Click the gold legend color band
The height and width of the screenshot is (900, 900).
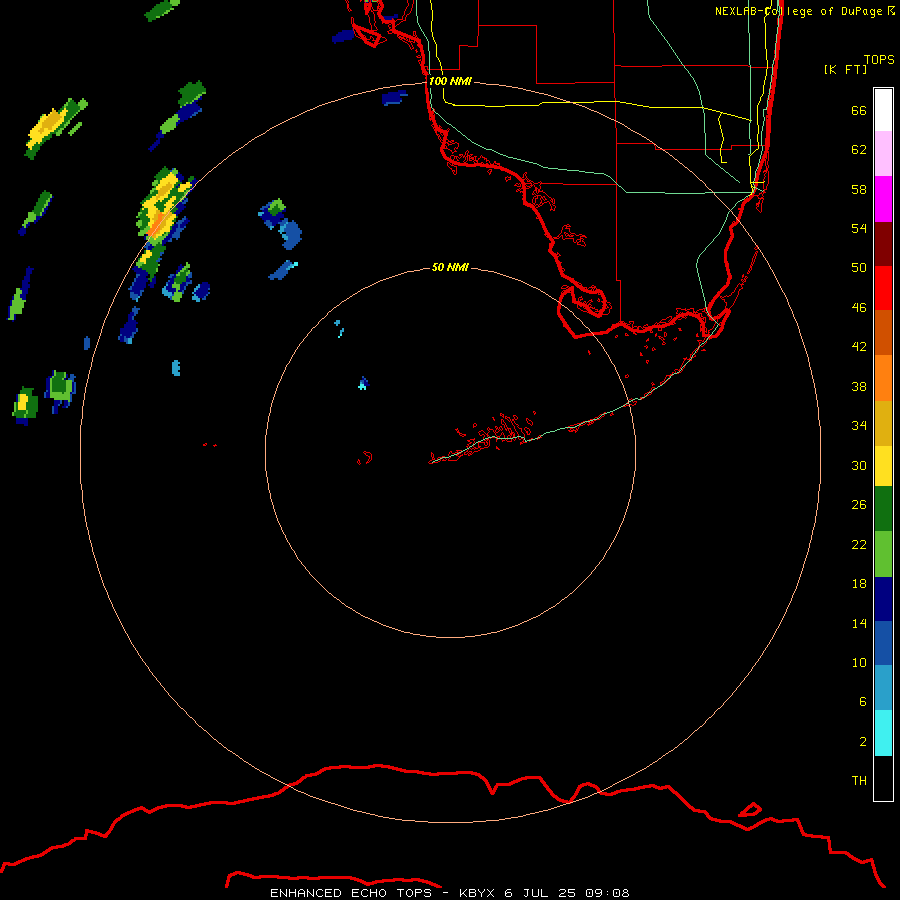883,424
